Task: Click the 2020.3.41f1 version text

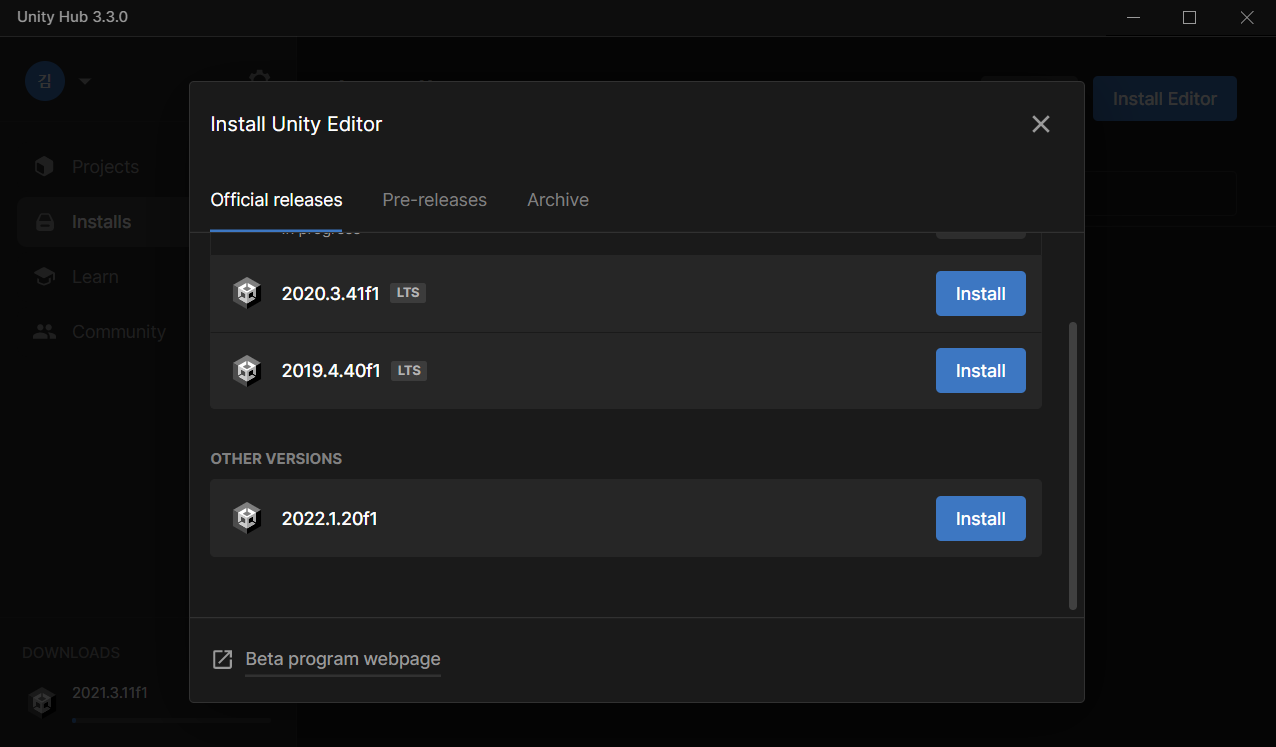Action: point(330,293)
